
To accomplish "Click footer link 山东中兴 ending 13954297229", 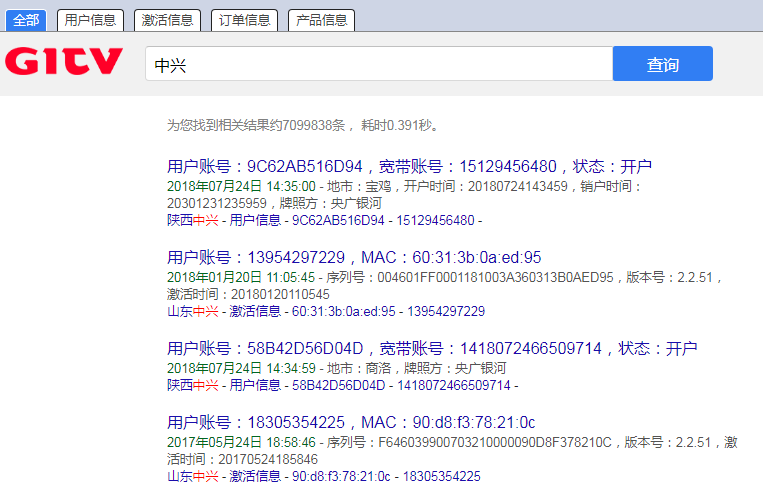I will coord(326,311).
